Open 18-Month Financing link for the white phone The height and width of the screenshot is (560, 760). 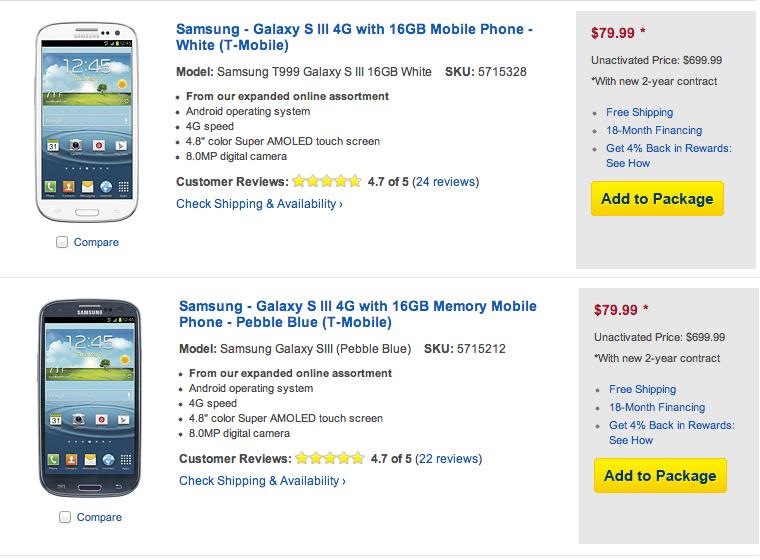[x=654, y=130]
